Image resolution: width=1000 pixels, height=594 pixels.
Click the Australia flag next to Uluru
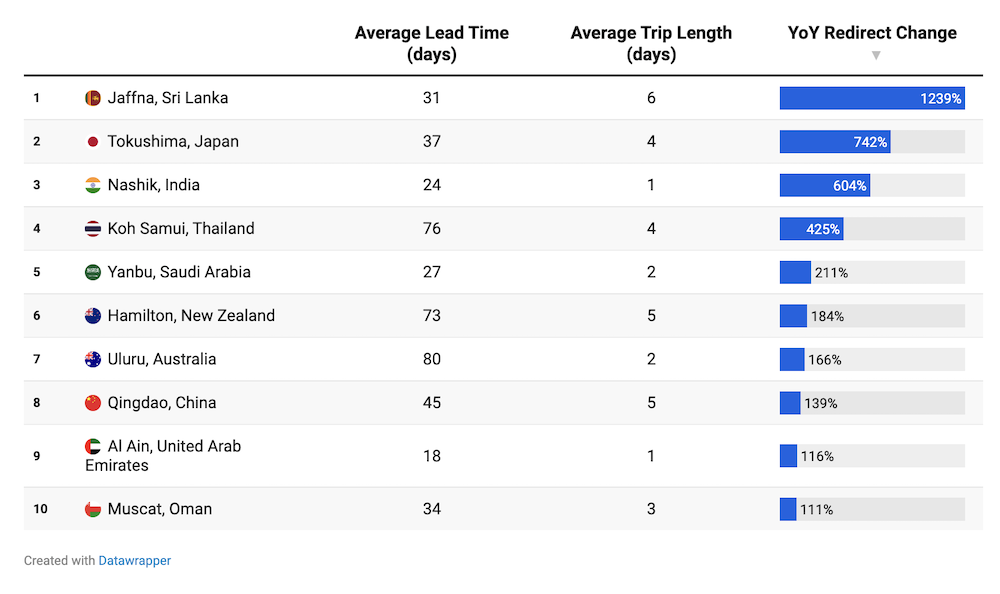(93, 359)
